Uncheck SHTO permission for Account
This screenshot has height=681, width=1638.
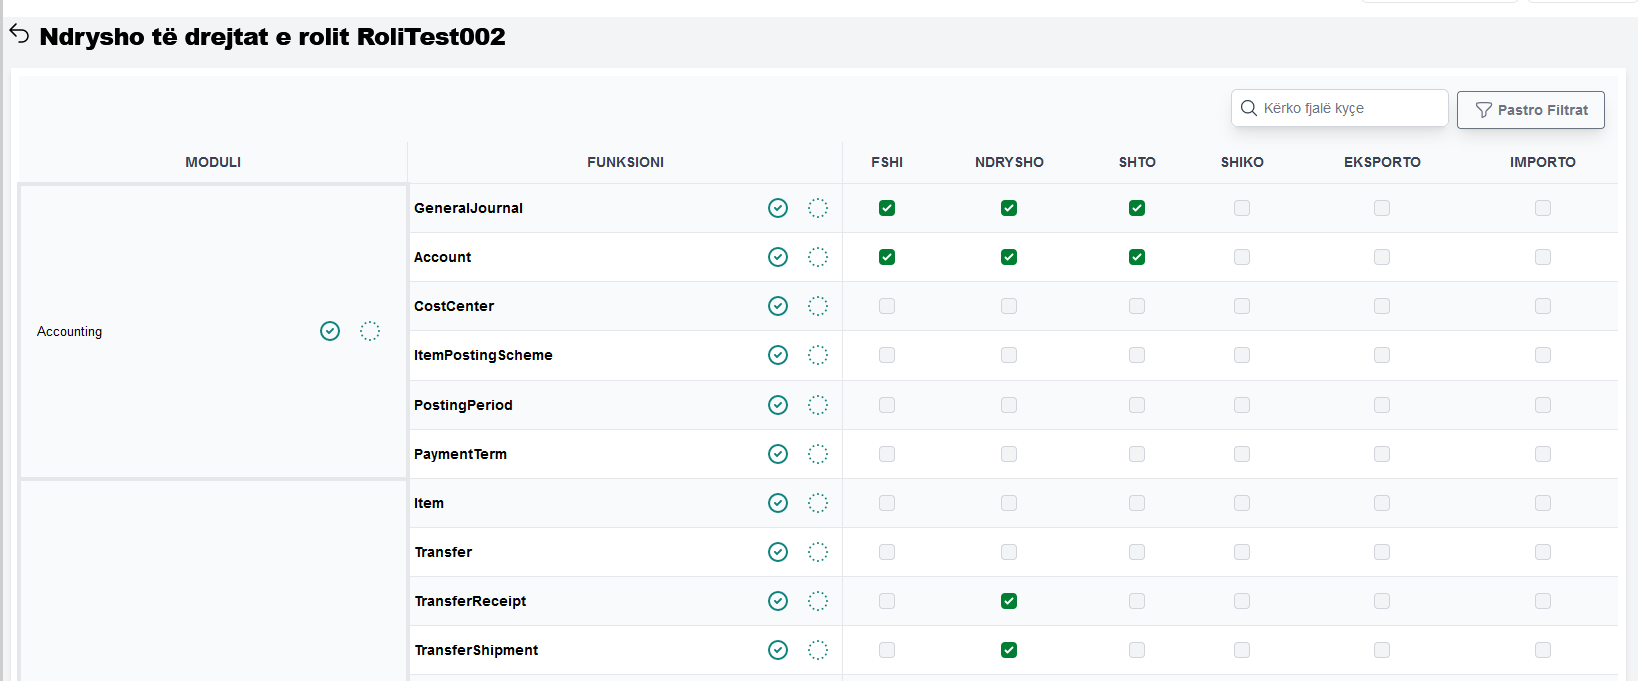(x=1137, y=257)
